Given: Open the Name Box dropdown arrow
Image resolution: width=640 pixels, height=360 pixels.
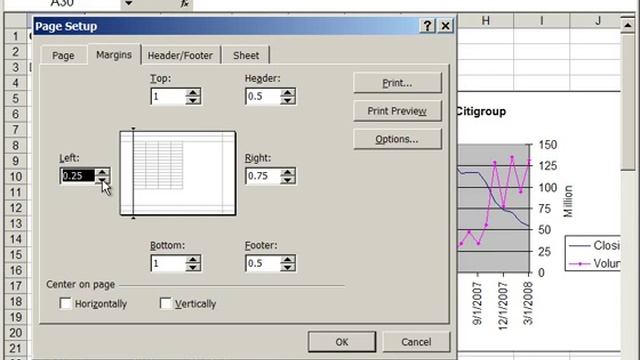Looking at the screenshot, I should pyautogui.click(x=129, y=4).
